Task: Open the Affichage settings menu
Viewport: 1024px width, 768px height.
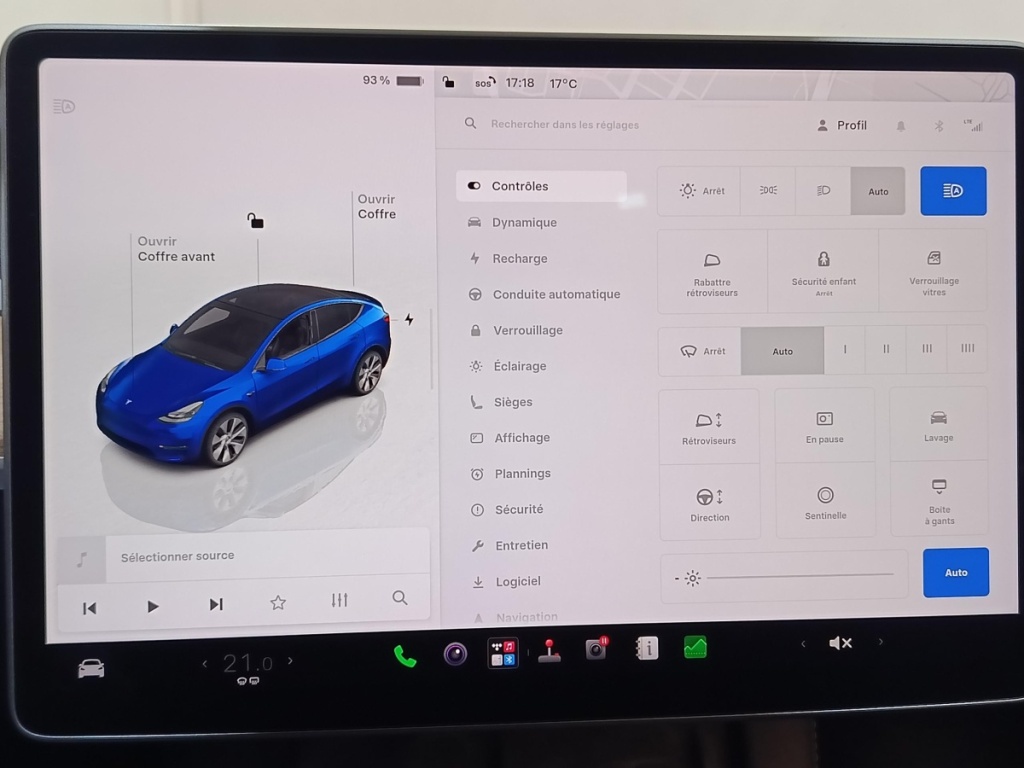Action: (510, 438)
